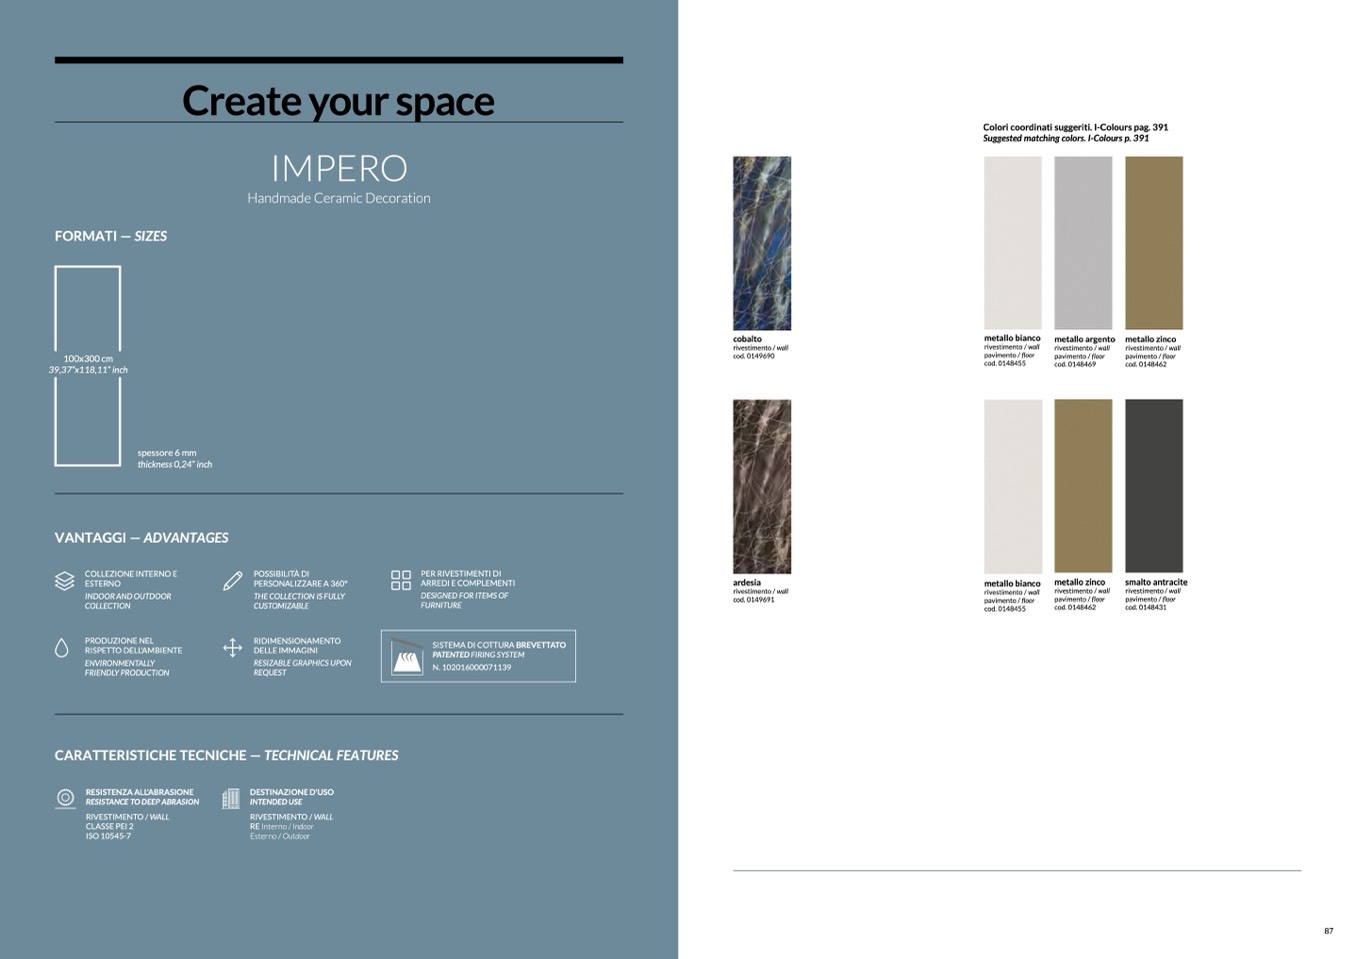Click the IMPERO collection title
1356x959 pixels.
pos(339,168)
